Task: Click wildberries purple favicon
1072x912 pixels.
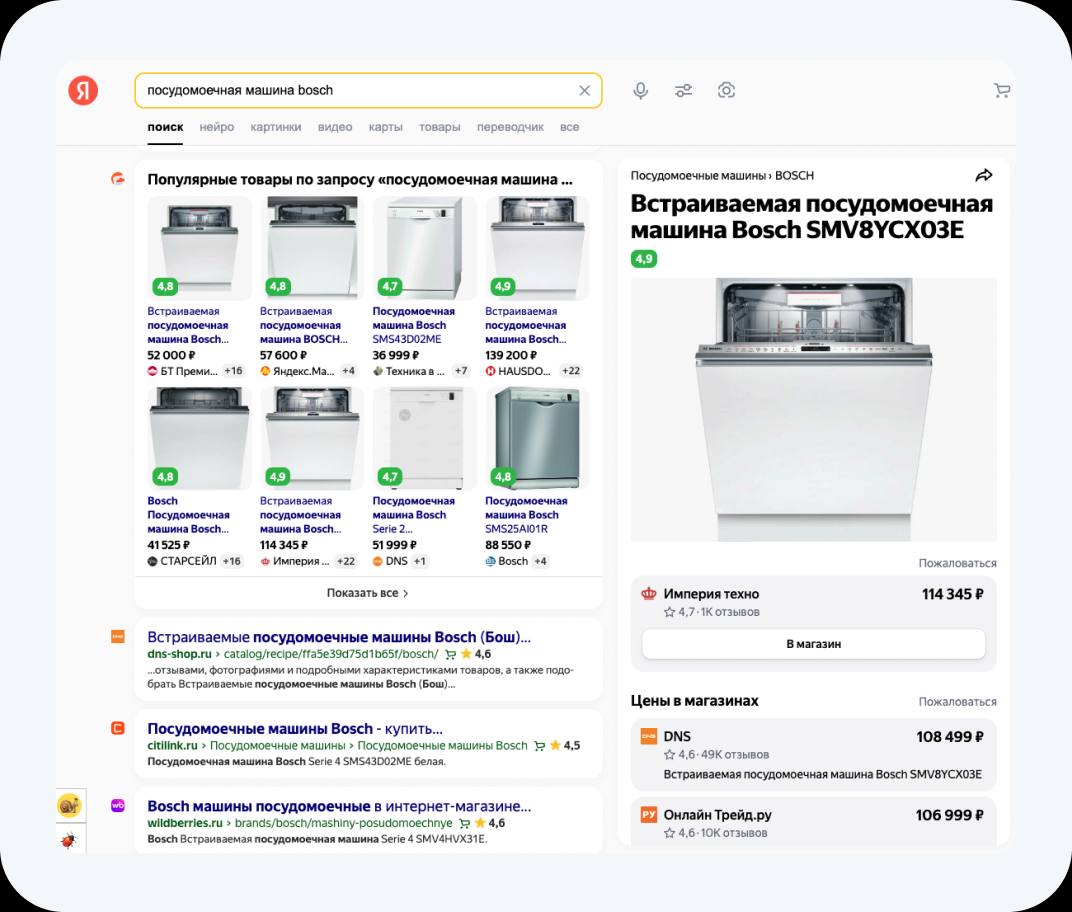Action: click(x=118, y=805)
